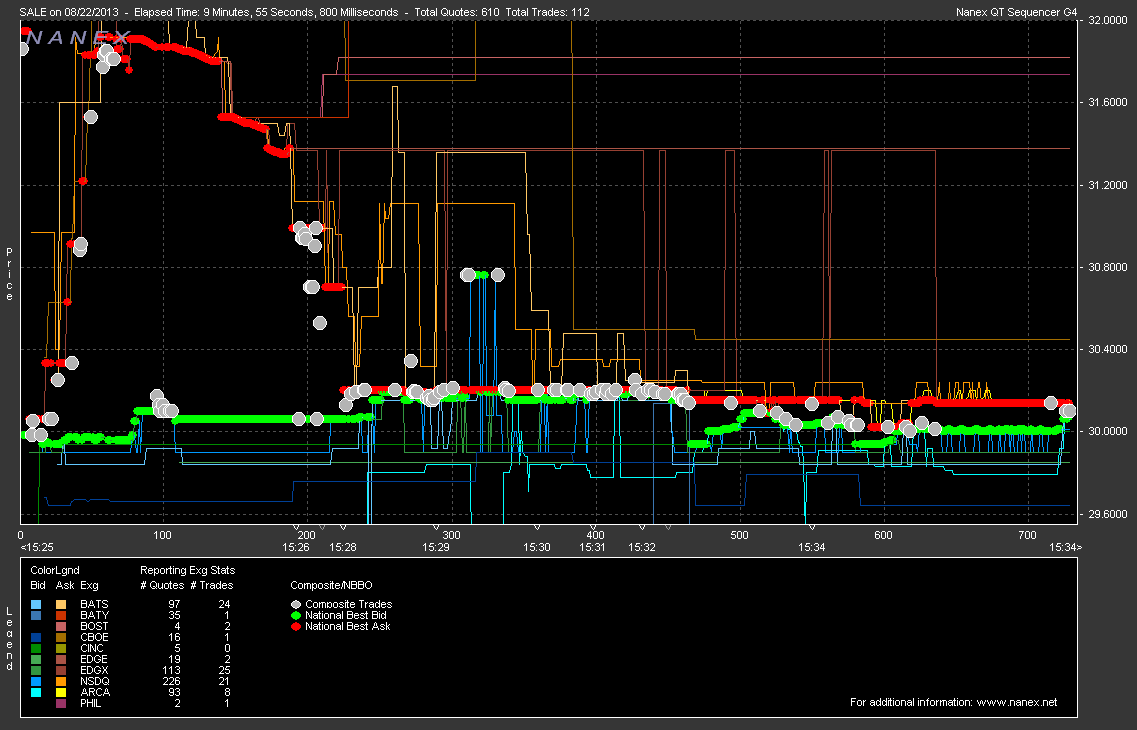Click the 113 quotes count for EDGX
The height and width of the screenshot is (730, 1137).
pyautogui.click(x=171, y=671)
